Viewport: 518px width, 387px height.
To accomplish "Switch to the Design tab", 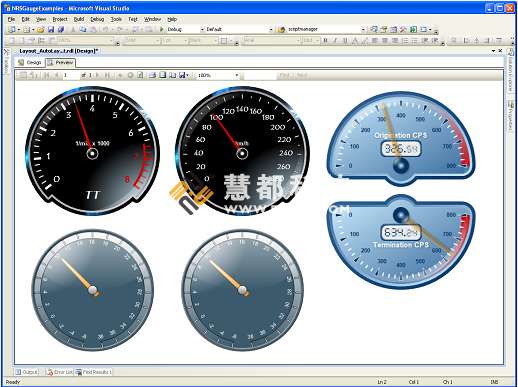I will (30, 62).
